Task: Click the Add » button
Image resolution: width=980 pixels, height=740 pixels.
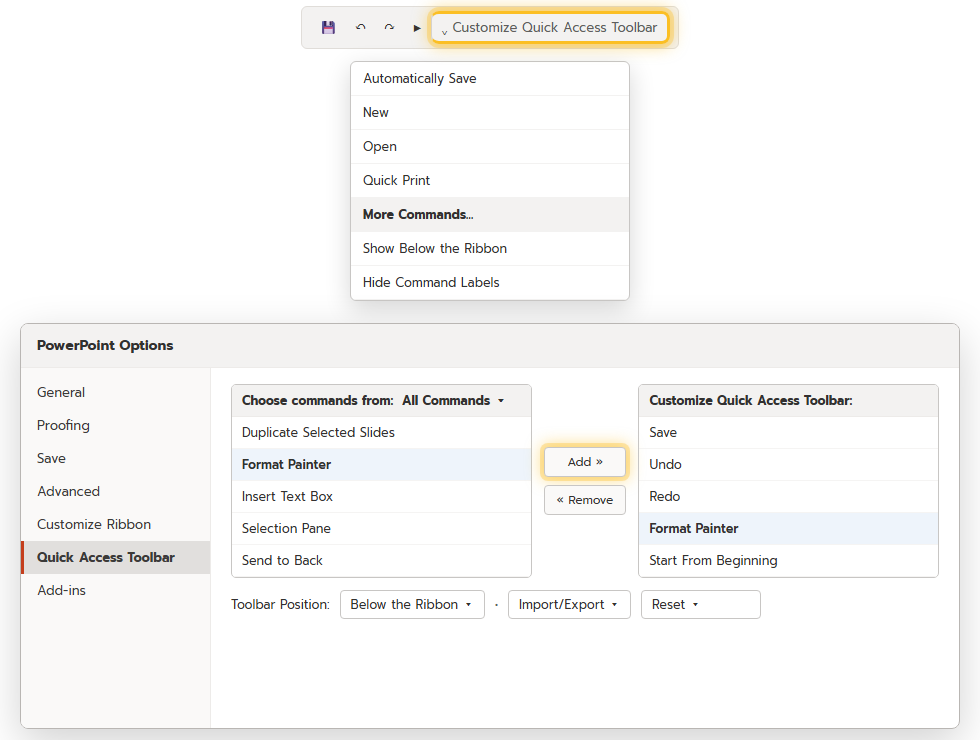Action: coord(584,462)
